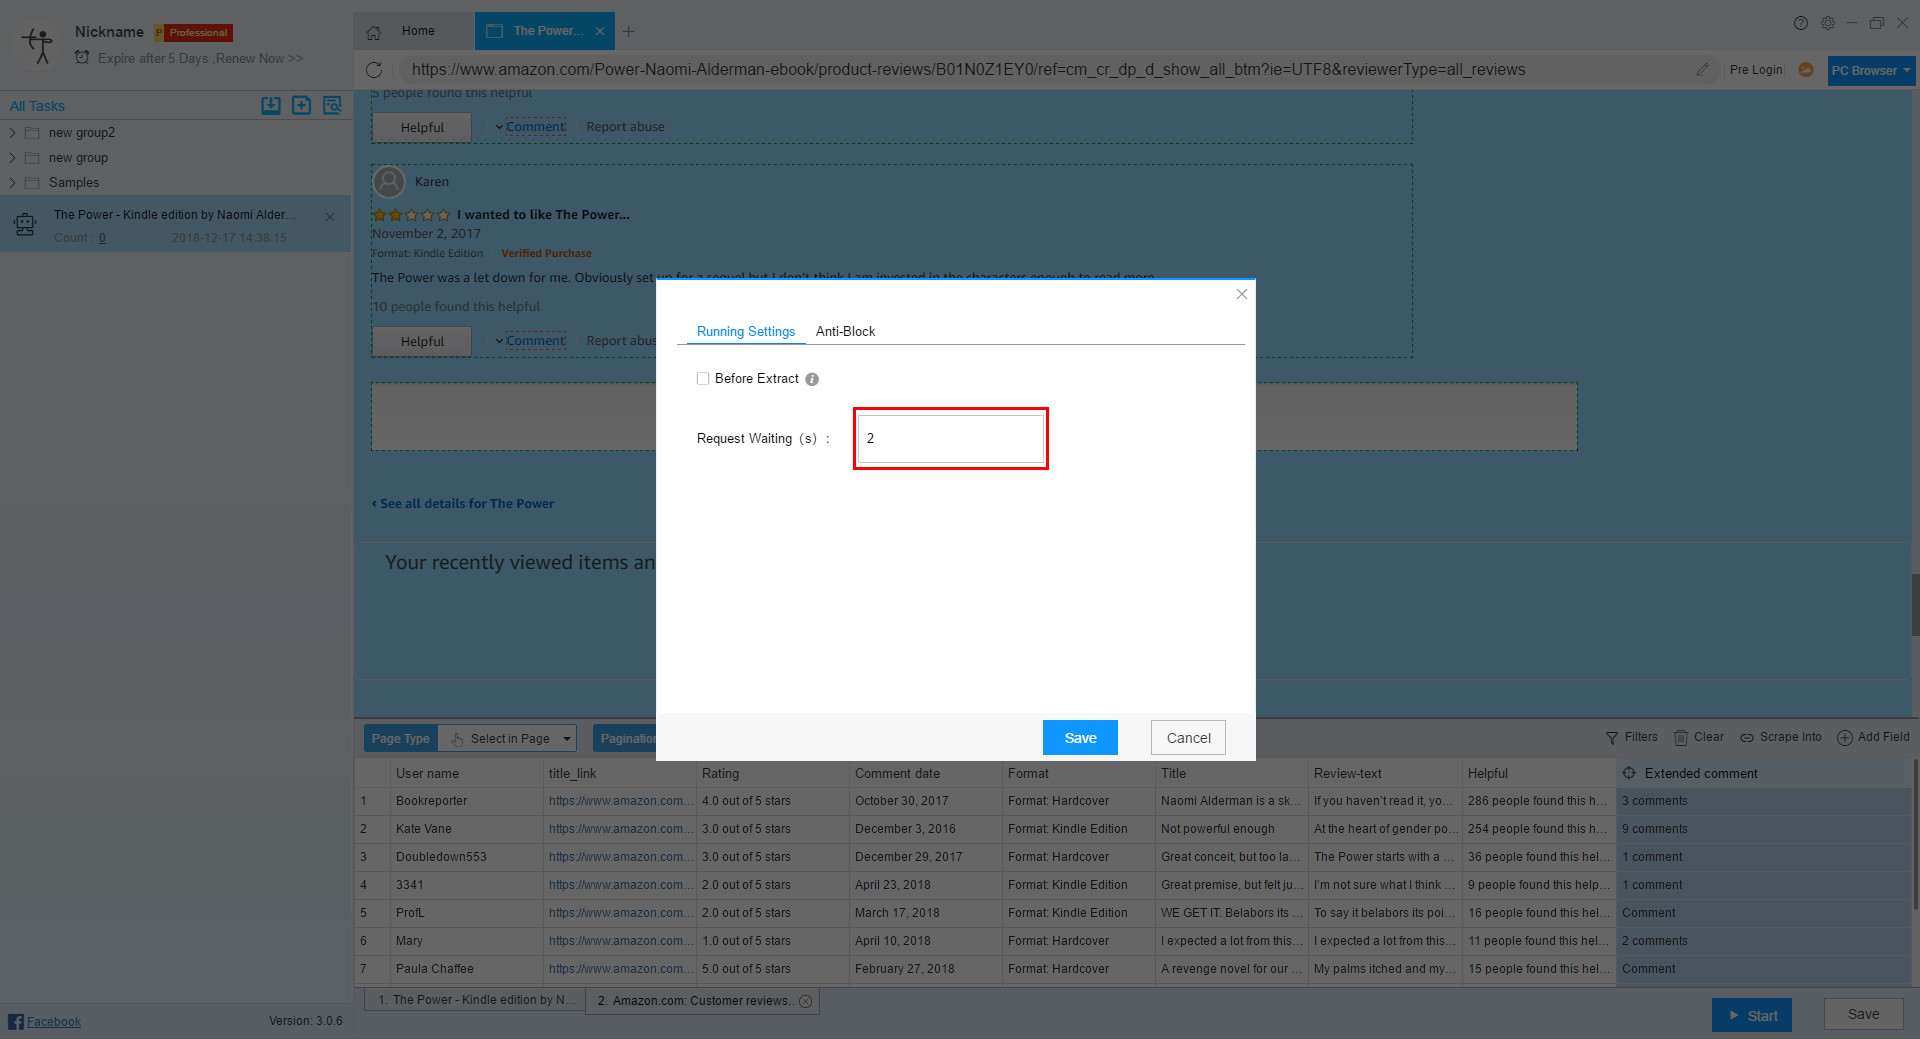Image resolution: width=1920 pixels, height=1039 pixels.
Task: Click the Extended comment target icon
Action: [1629, 773]
